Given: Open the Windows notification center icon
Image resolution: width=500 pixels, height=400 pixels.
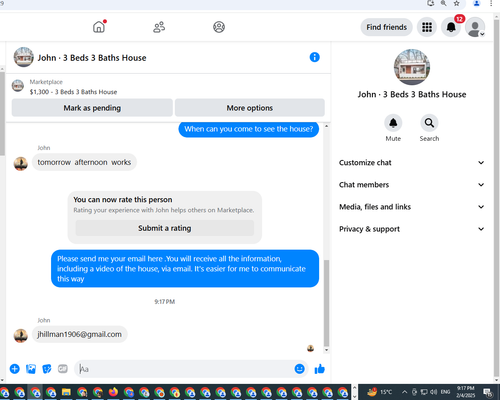Looking at the screenshot, I should coord(488,392).
